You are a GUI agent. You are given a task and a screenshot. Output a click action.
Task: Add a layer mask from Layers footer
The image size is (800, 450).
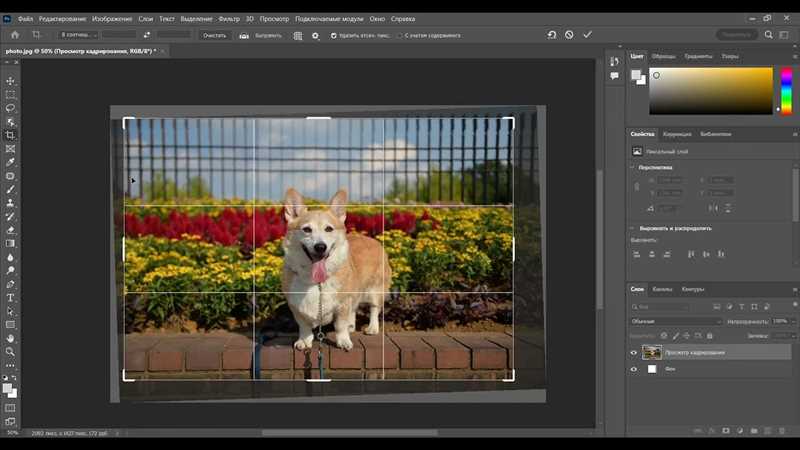click(x=726, y=431)
